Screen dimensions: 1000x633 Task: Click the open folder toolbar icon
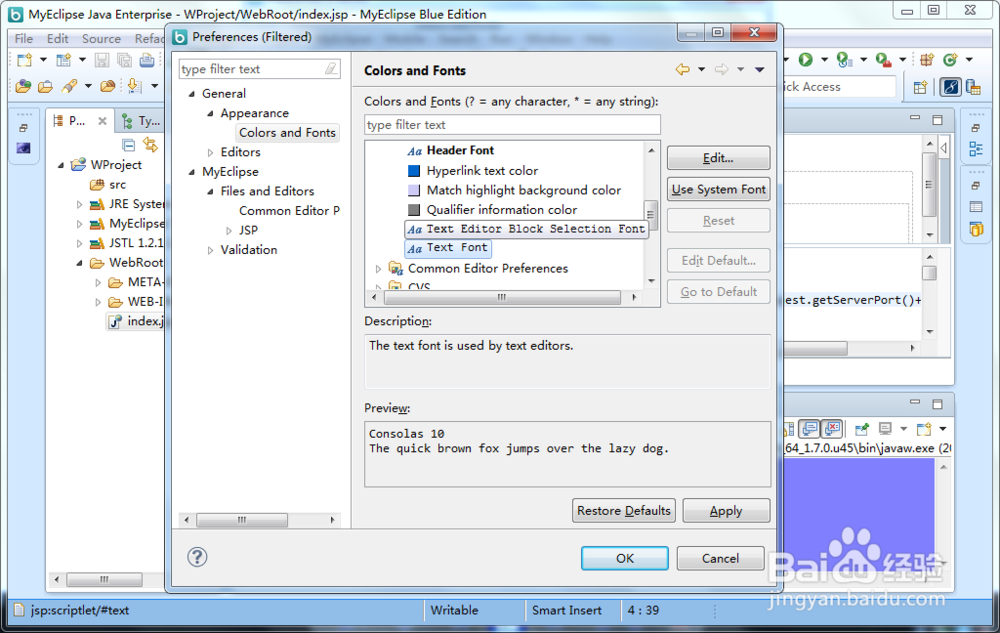pos(45,86)
